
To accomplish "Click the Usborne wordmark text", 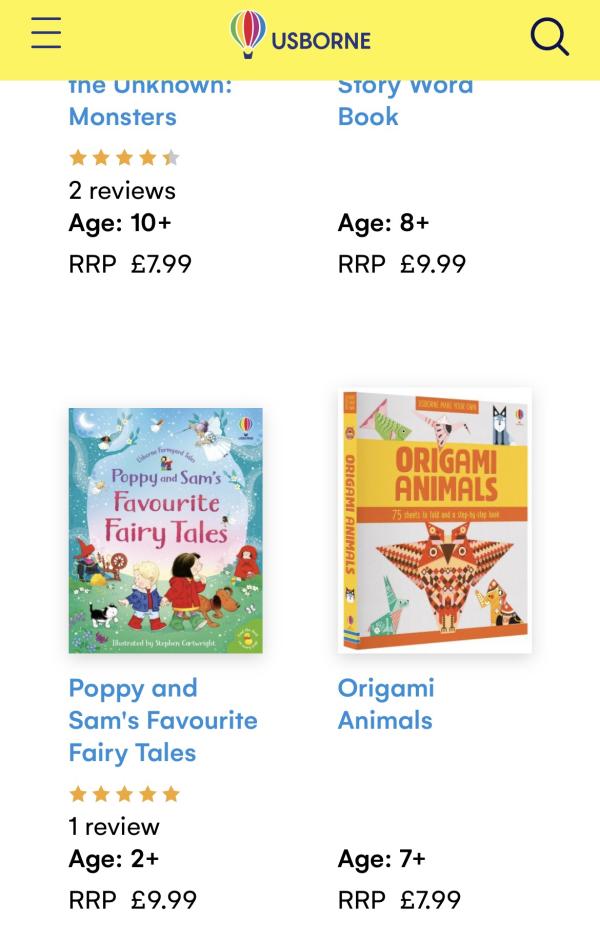I will coord(321,41).
